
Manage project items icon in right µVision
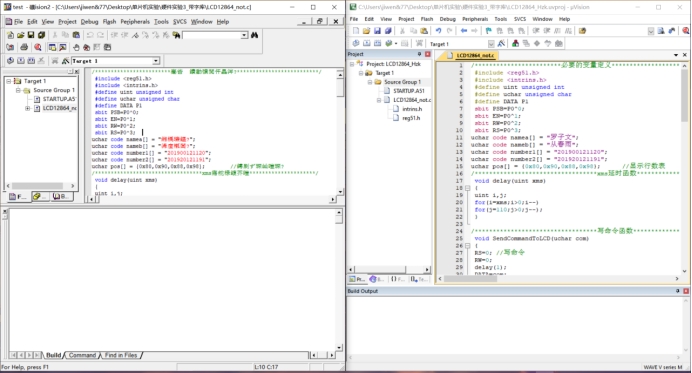pos(515,43)
